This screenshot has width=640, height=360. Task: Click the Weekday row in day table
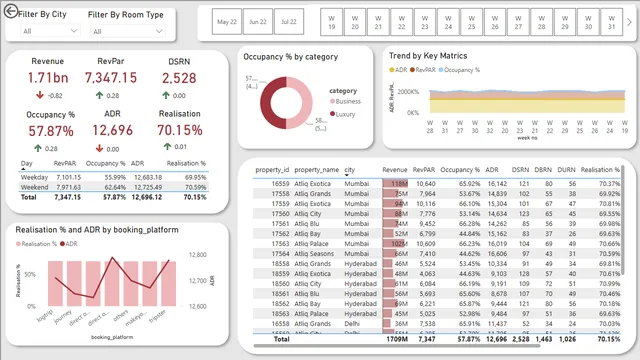[x=113, y=177]
